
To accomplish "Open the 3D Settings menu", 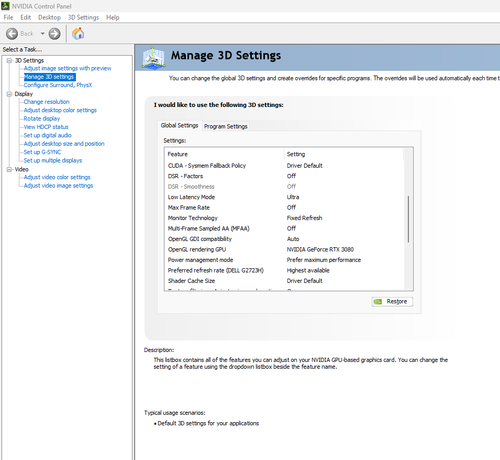I will [x=83, y=17].
